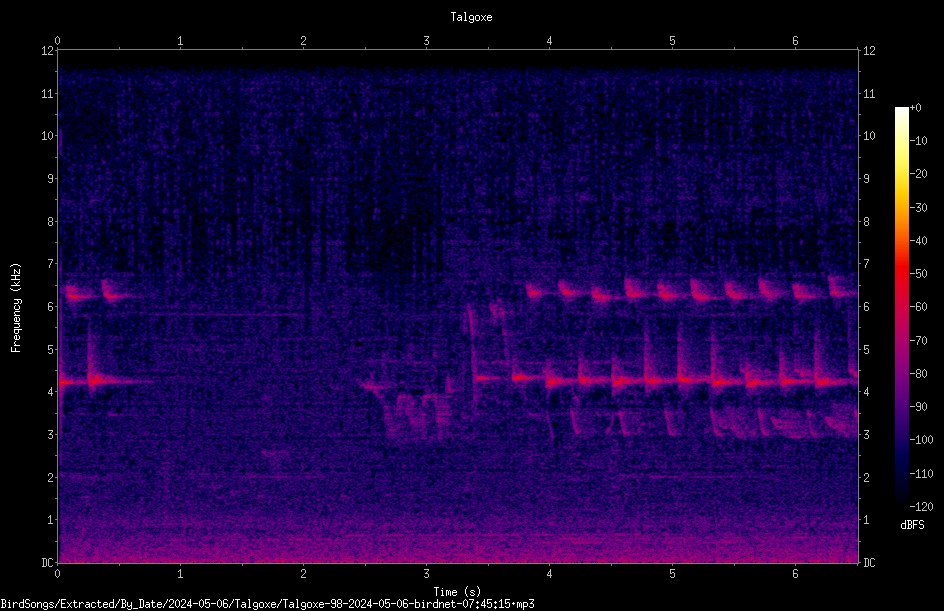Click the 12 kHz label on left axis
The image size is (944, 611).
click(x=48, y=51)
